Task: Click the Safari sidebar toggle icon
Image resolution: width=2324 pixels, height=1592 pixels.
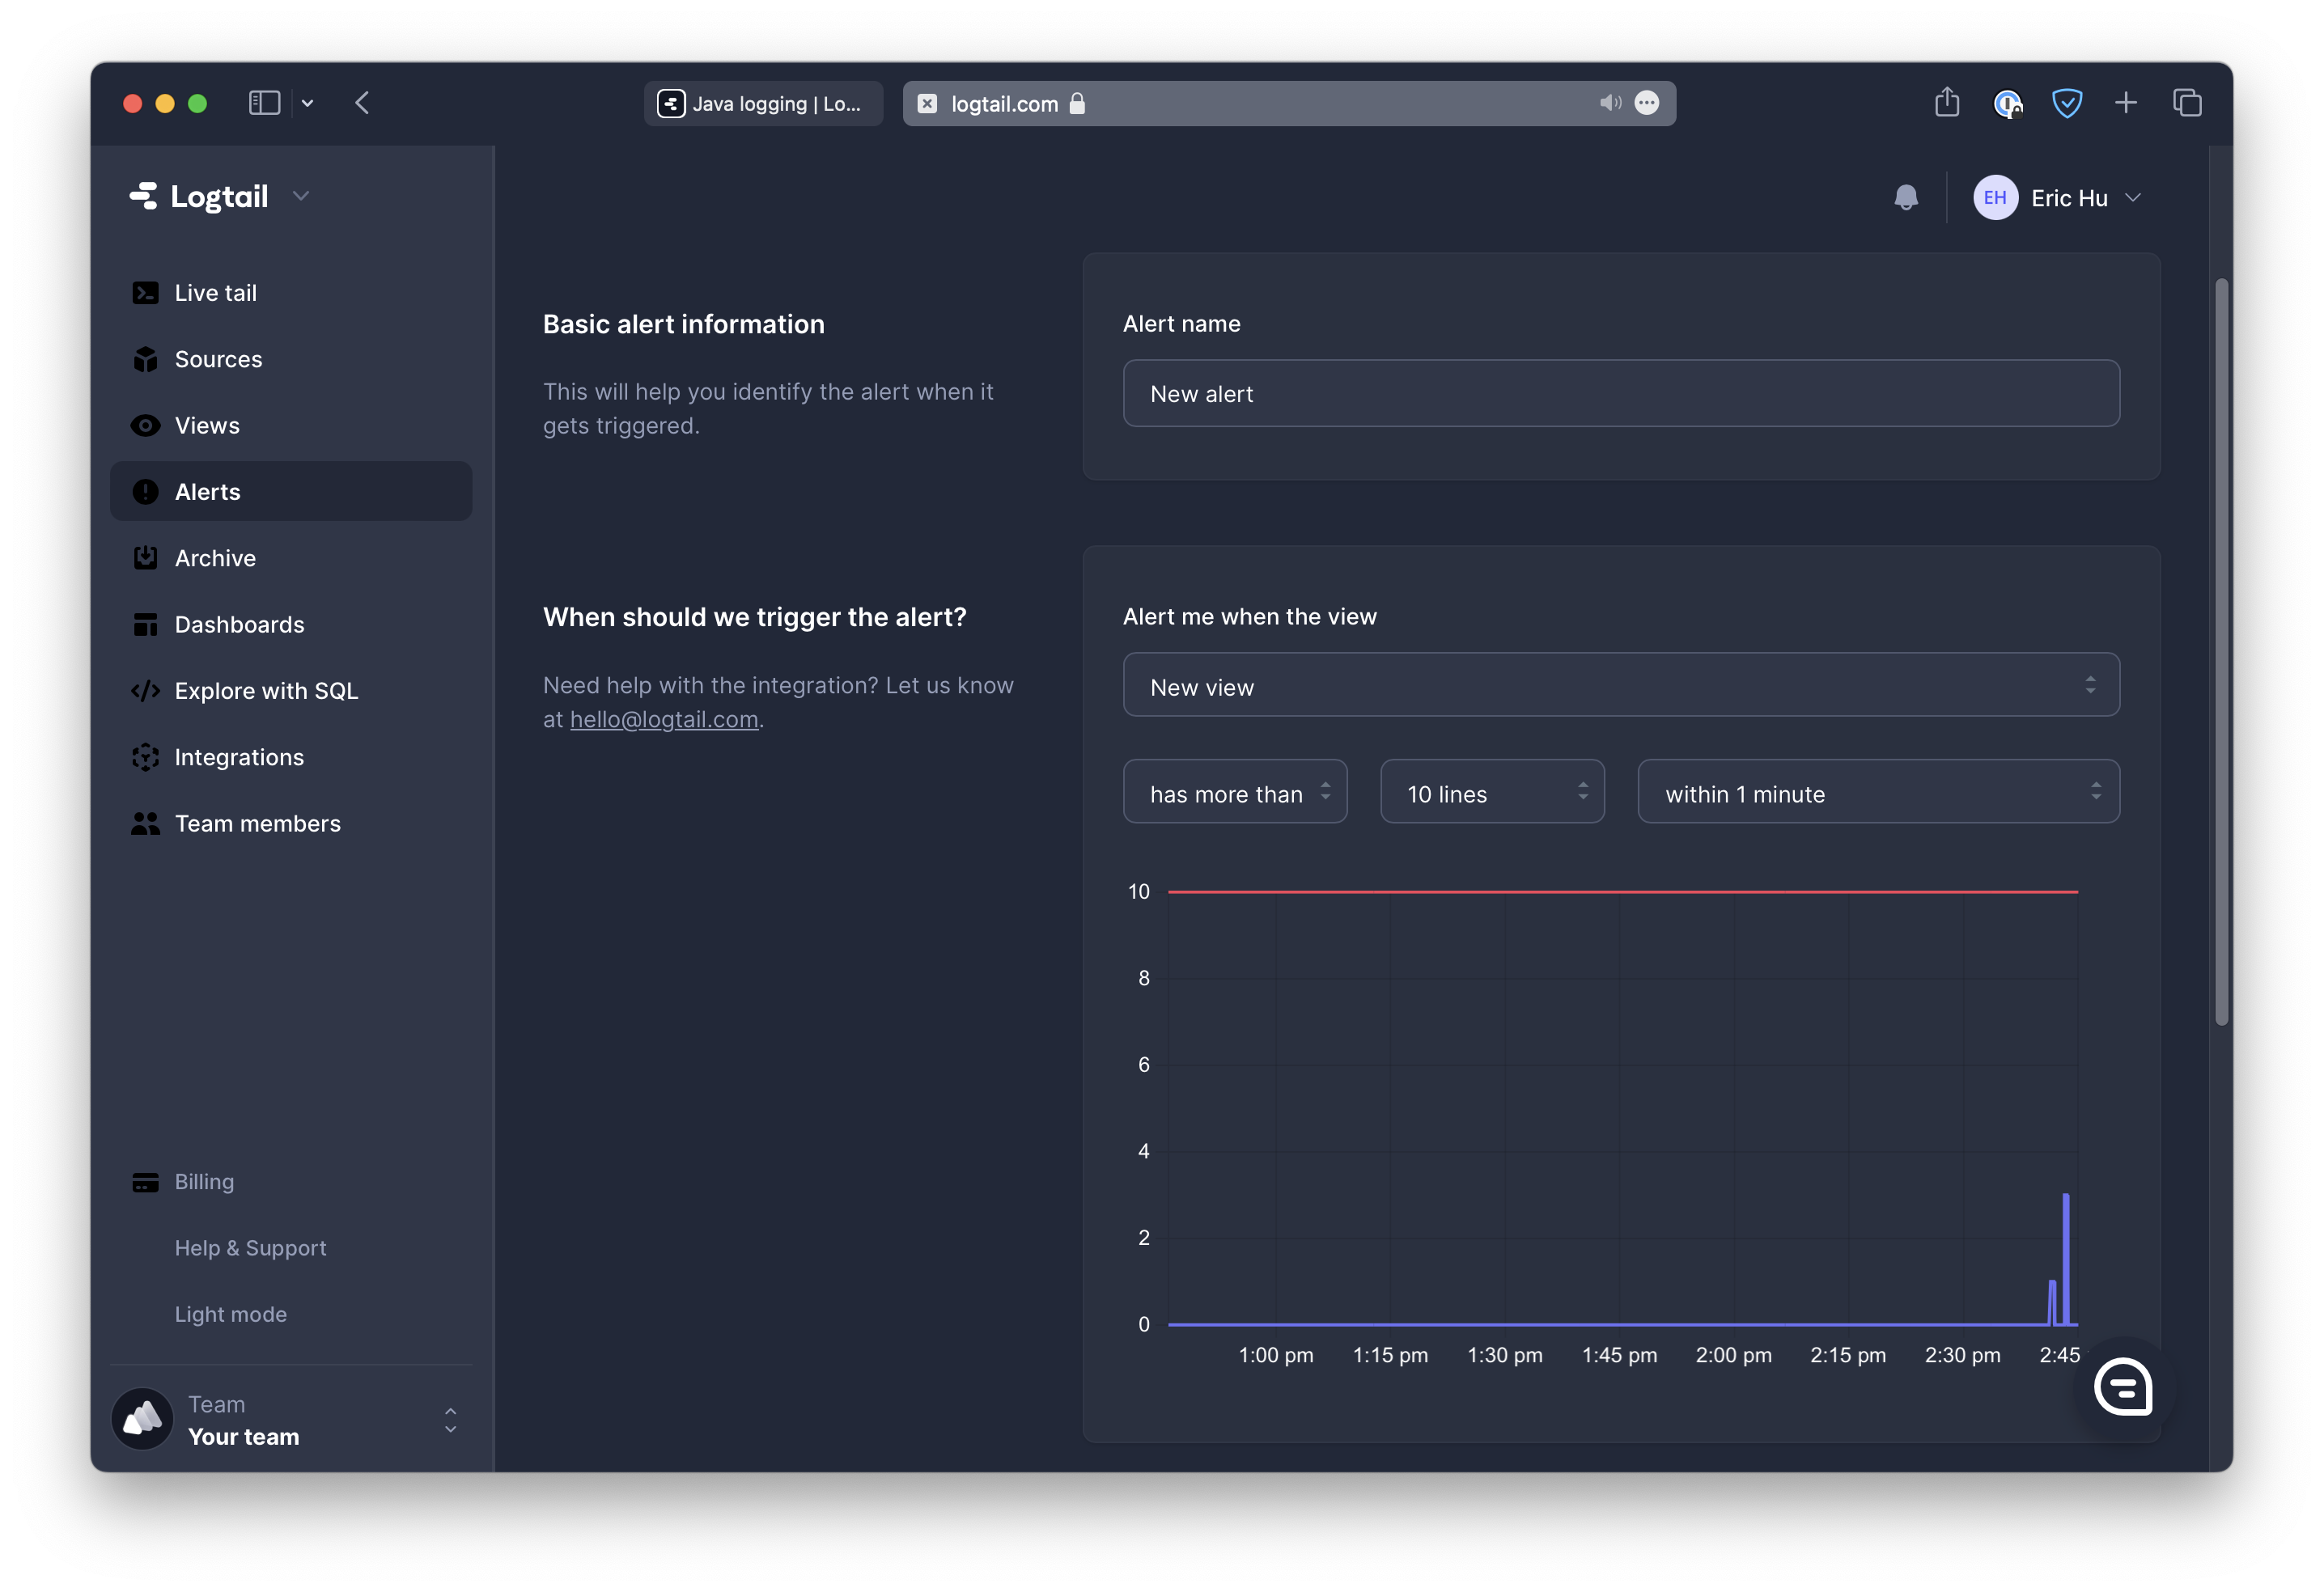Action: tap(264, 103)
